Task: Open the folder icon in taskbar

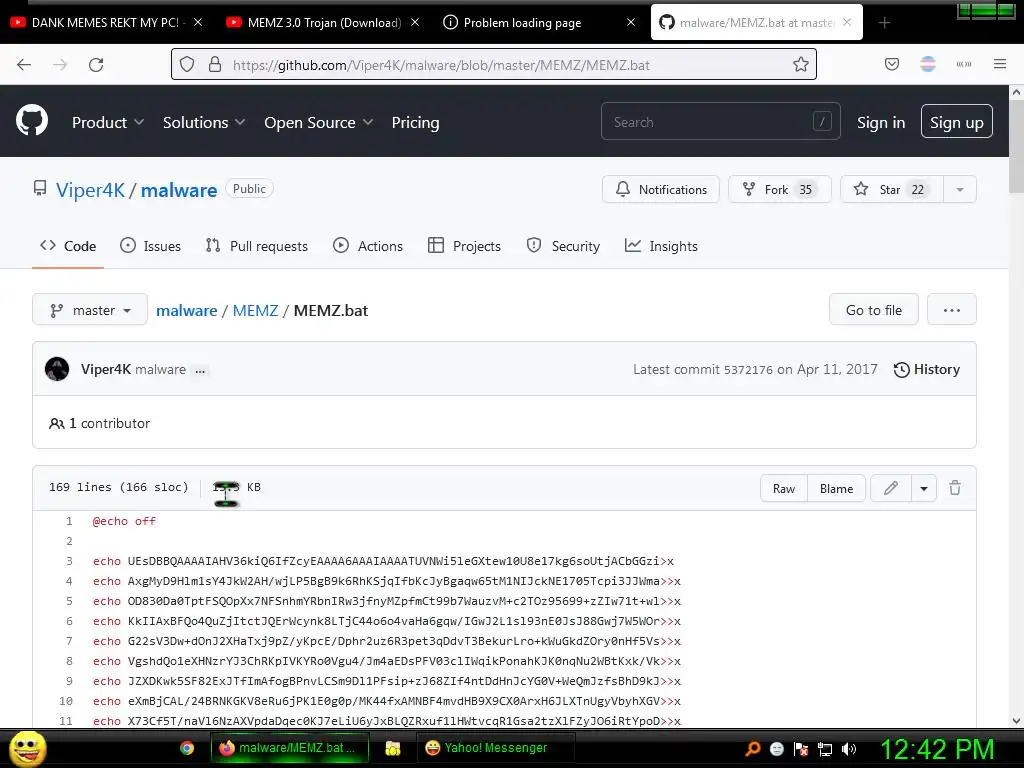Action: 392,748
